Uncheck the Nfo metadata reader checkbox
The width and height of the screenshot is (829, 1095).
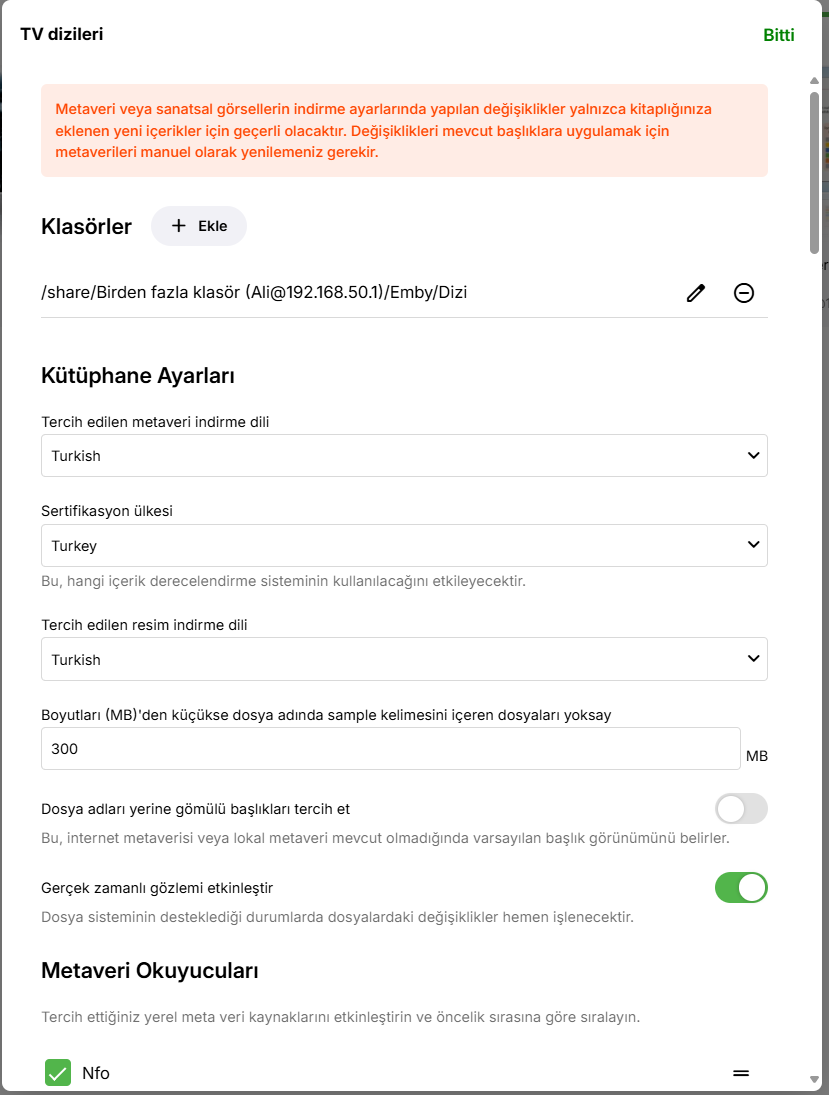click(58, 1073)
